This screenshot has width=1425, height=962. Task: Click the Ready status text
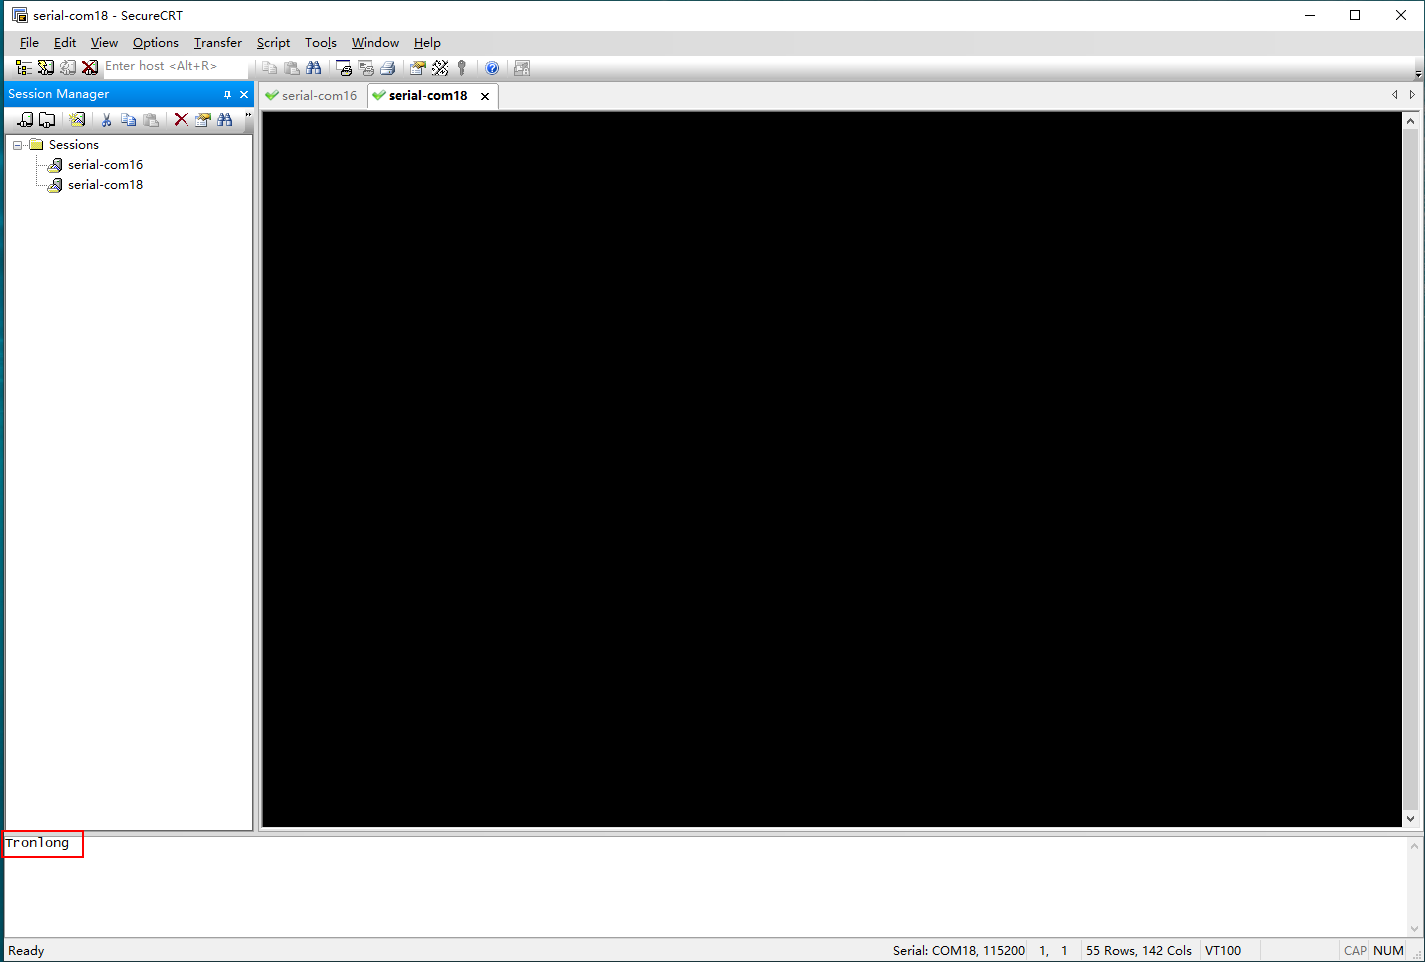[26, 951]
